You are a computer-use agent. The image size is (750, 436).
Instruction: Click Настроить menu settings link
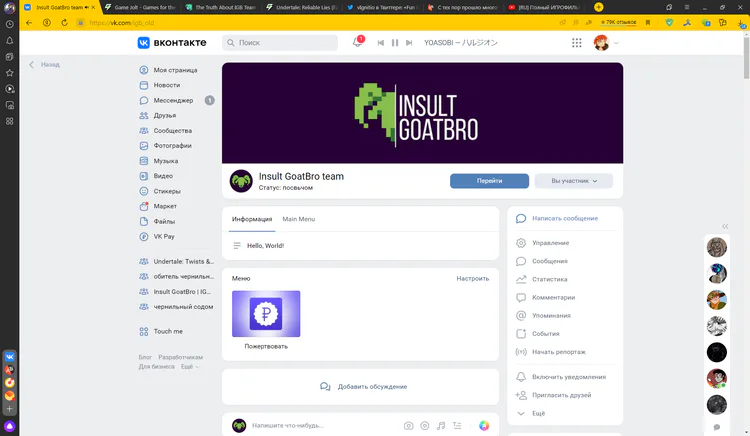click(473, 278)
